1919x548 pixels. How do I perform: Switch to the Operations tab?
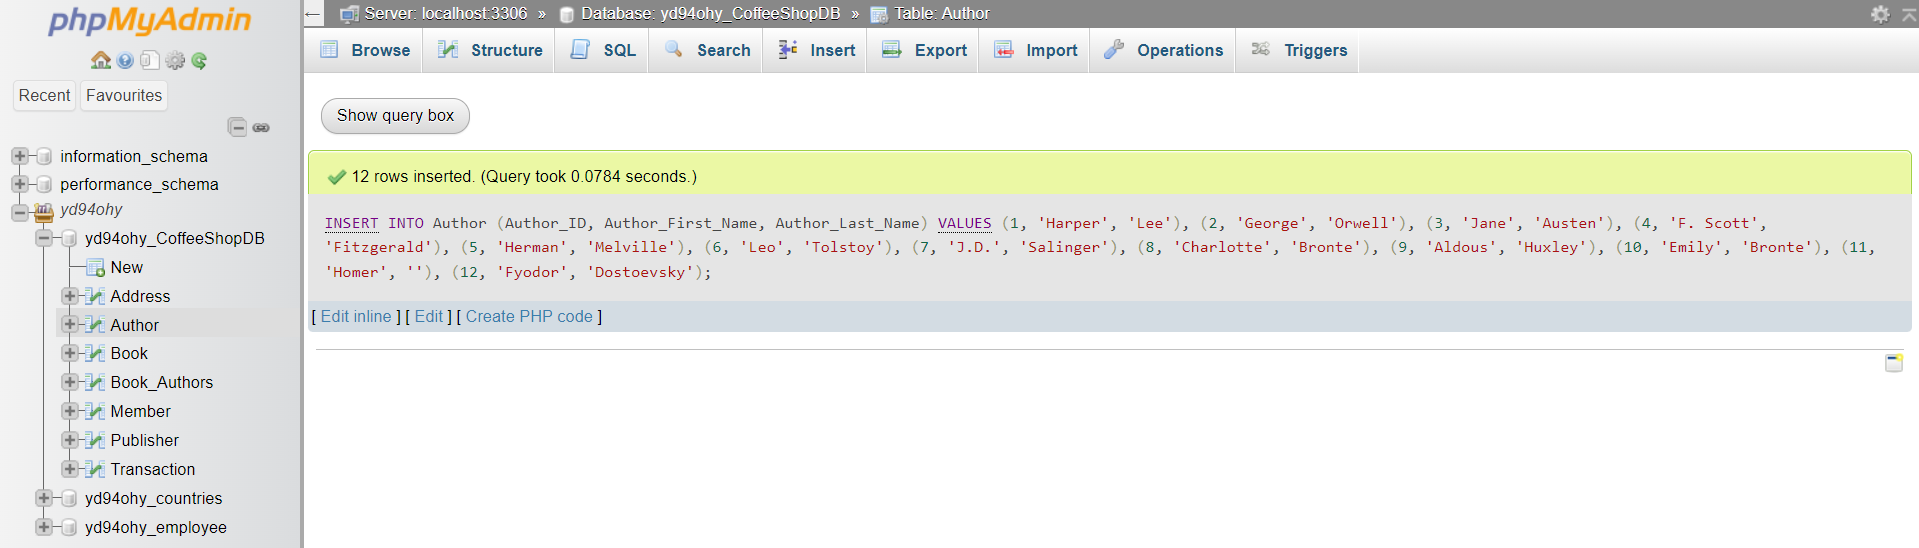(x=1163, y=50)
